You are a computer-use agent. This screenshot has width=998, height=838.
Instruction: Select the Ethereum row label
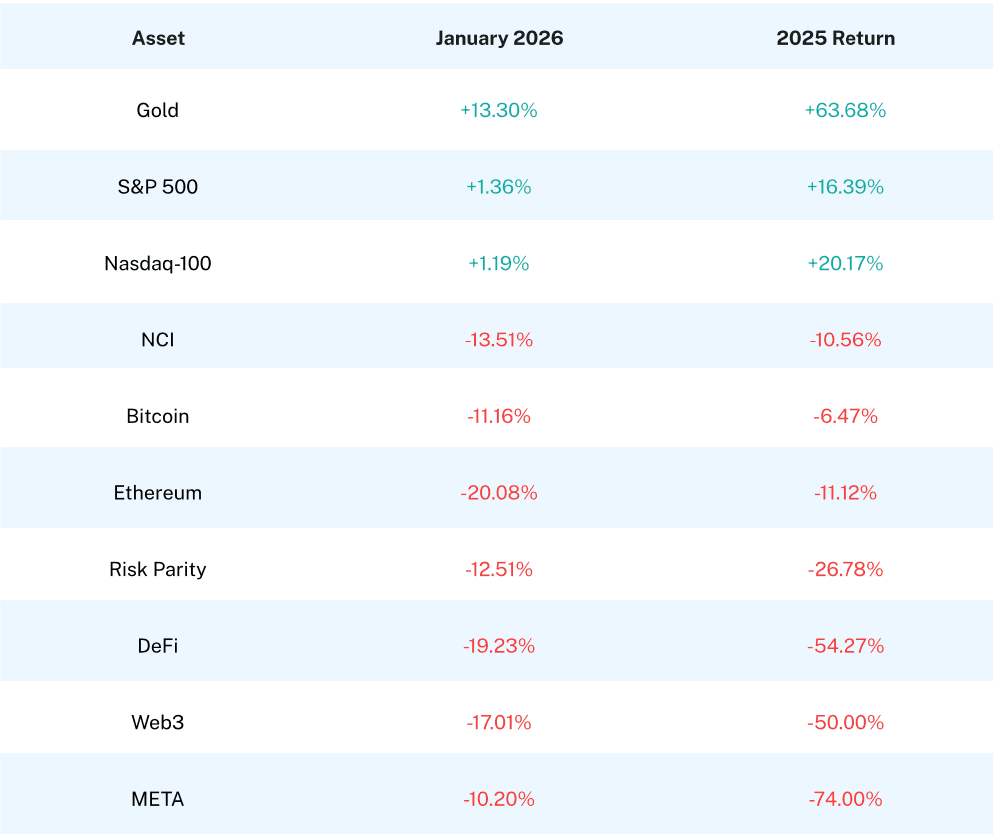click(158, 493)
